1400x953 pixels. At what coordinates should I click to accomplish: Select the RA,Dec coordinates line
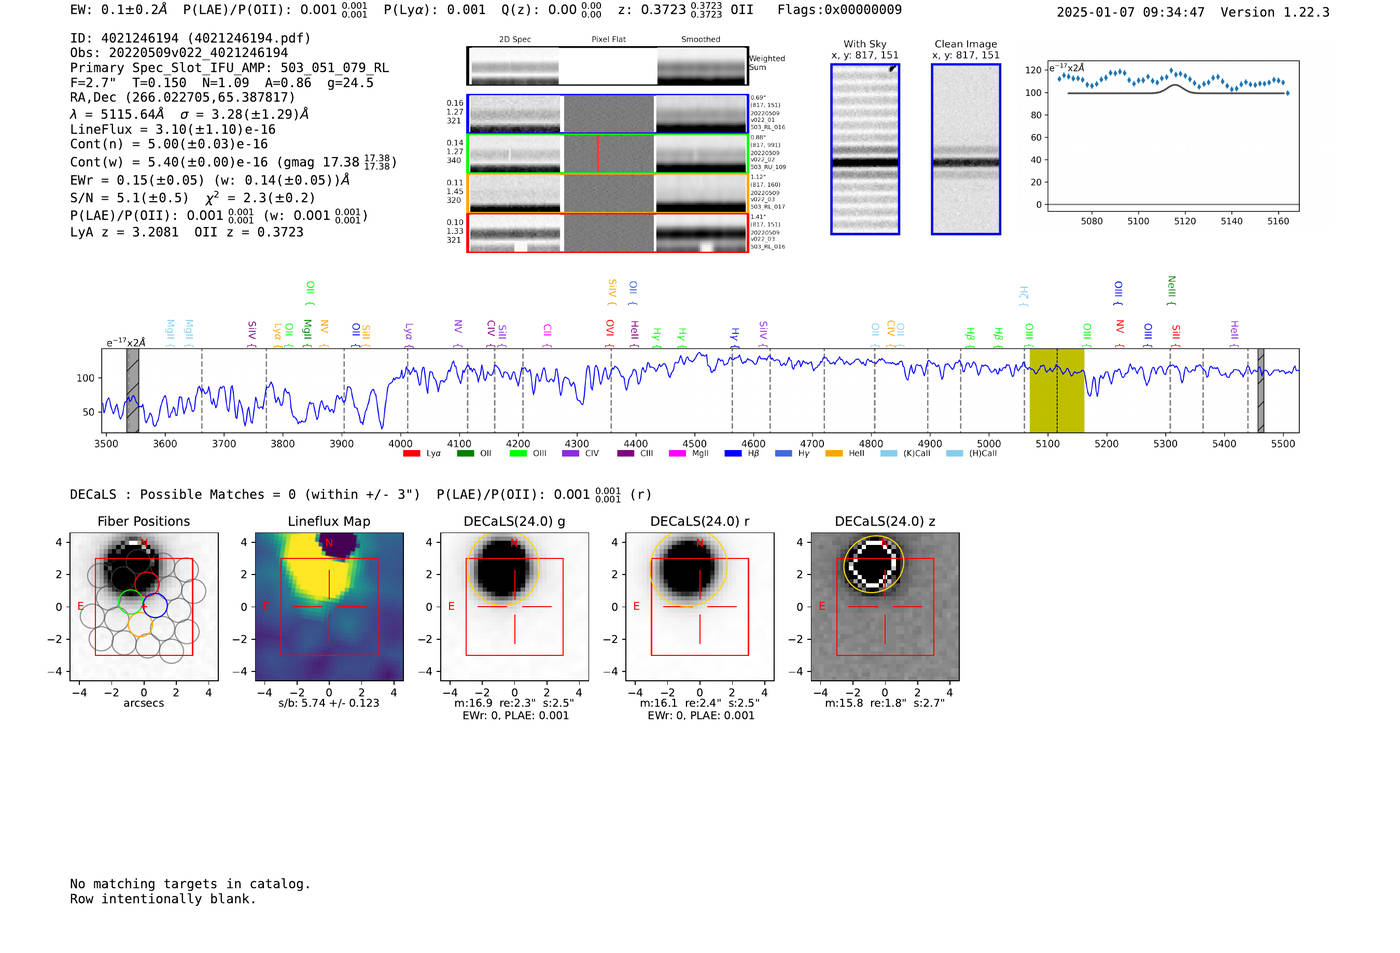coord(183,98)
